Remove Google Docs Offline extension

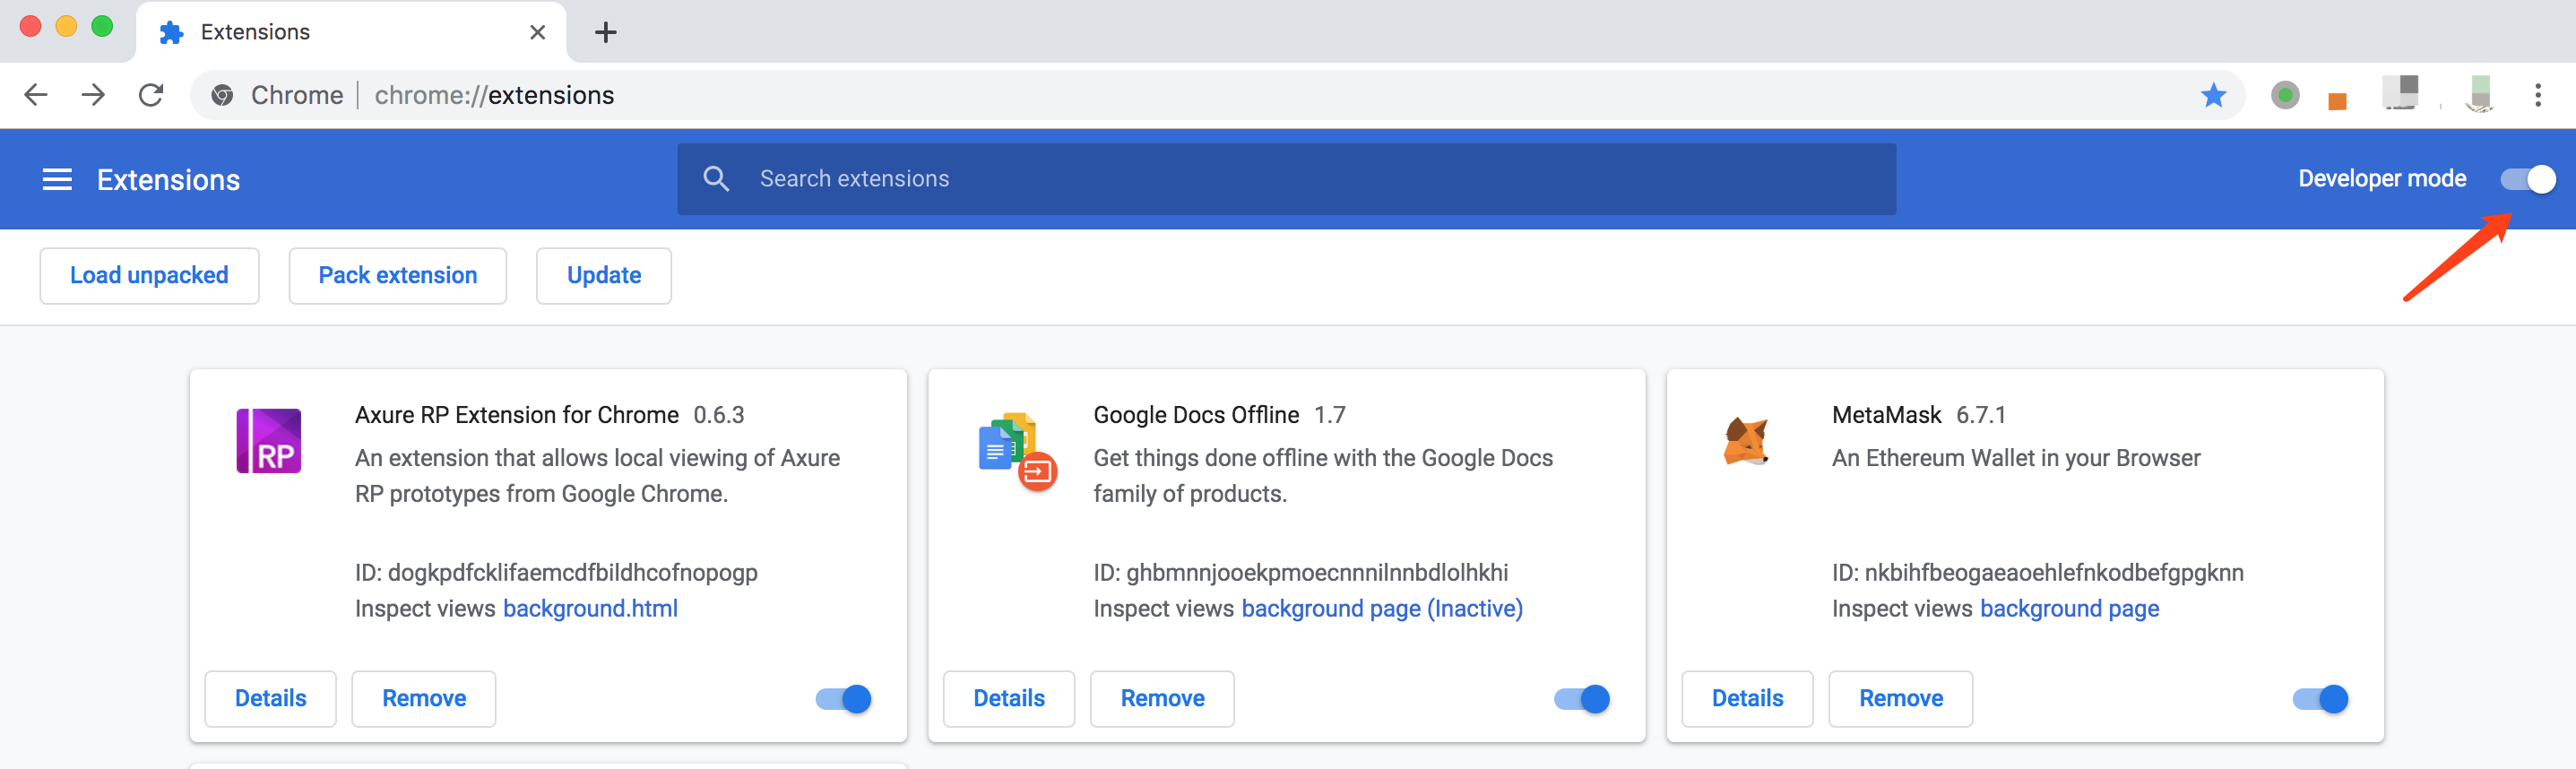coord(1162,699)
